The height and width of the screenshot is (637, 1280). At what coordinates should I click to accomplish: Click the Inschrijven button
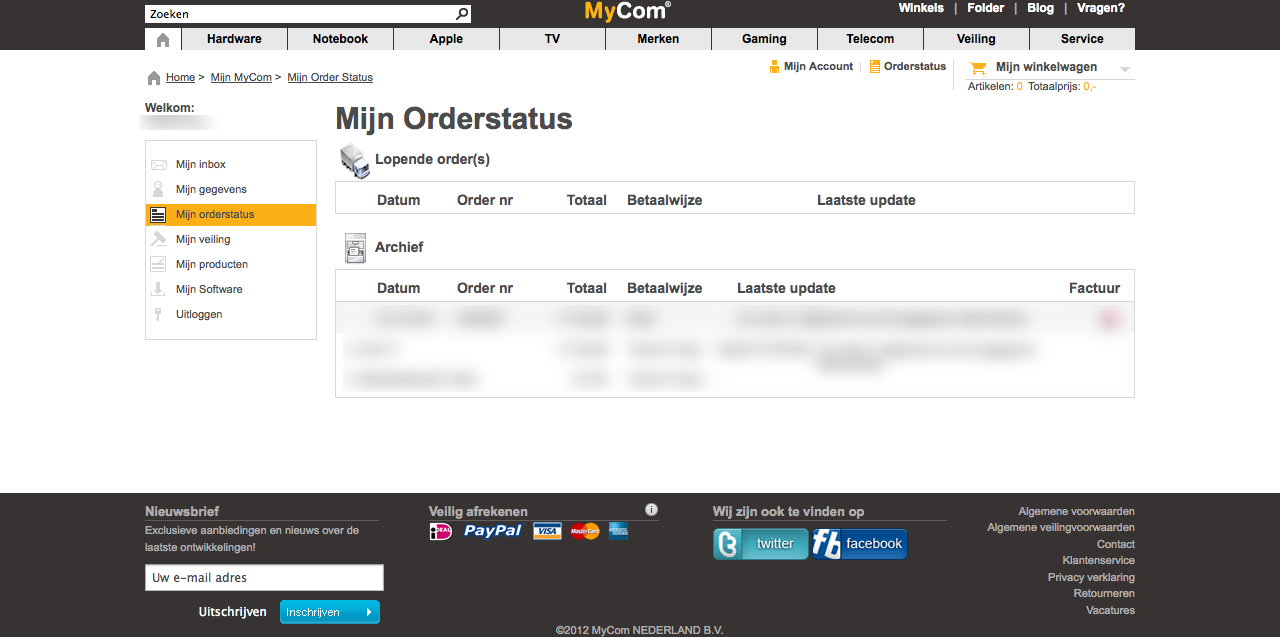330,612
